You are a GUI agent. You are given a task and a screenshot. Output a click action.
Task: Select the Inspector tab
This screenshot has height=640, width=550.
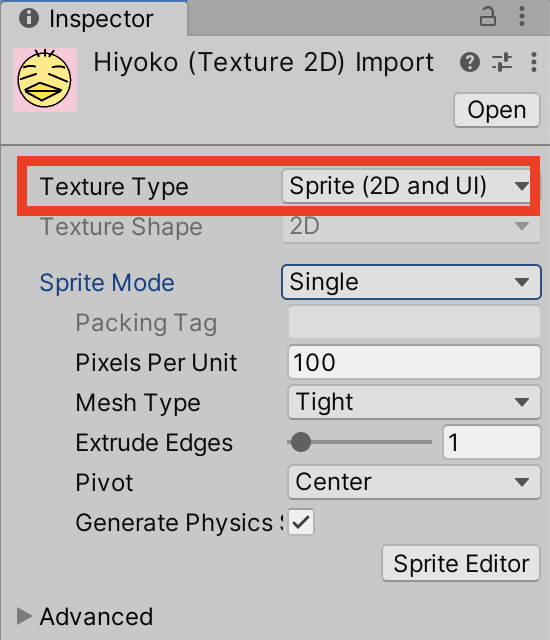[94, 19]
